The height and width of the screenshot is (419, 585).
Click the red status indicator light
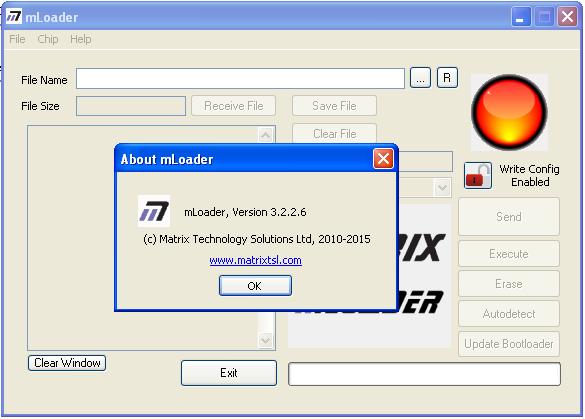(x=509, y=112)
